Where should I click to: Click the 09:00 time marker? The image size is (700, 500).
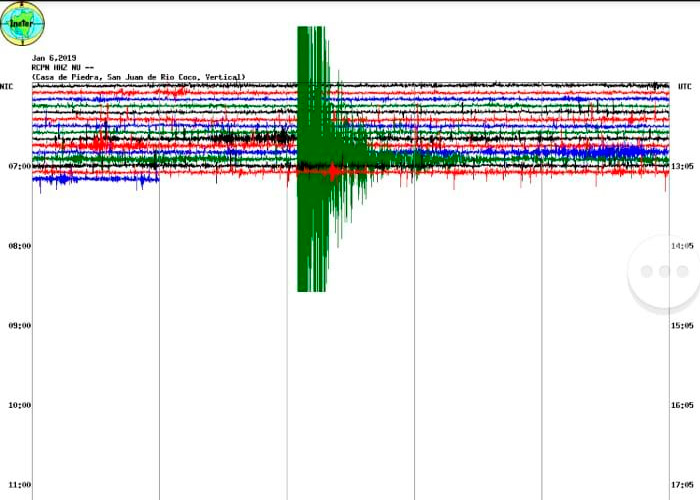tap(16, 326)
